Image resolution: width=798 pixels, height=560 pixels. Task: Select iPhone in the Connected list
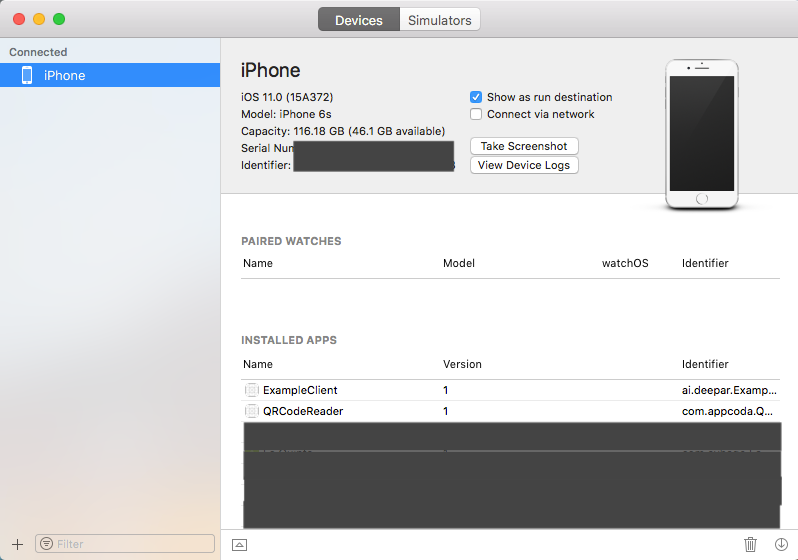coord(110,75)
